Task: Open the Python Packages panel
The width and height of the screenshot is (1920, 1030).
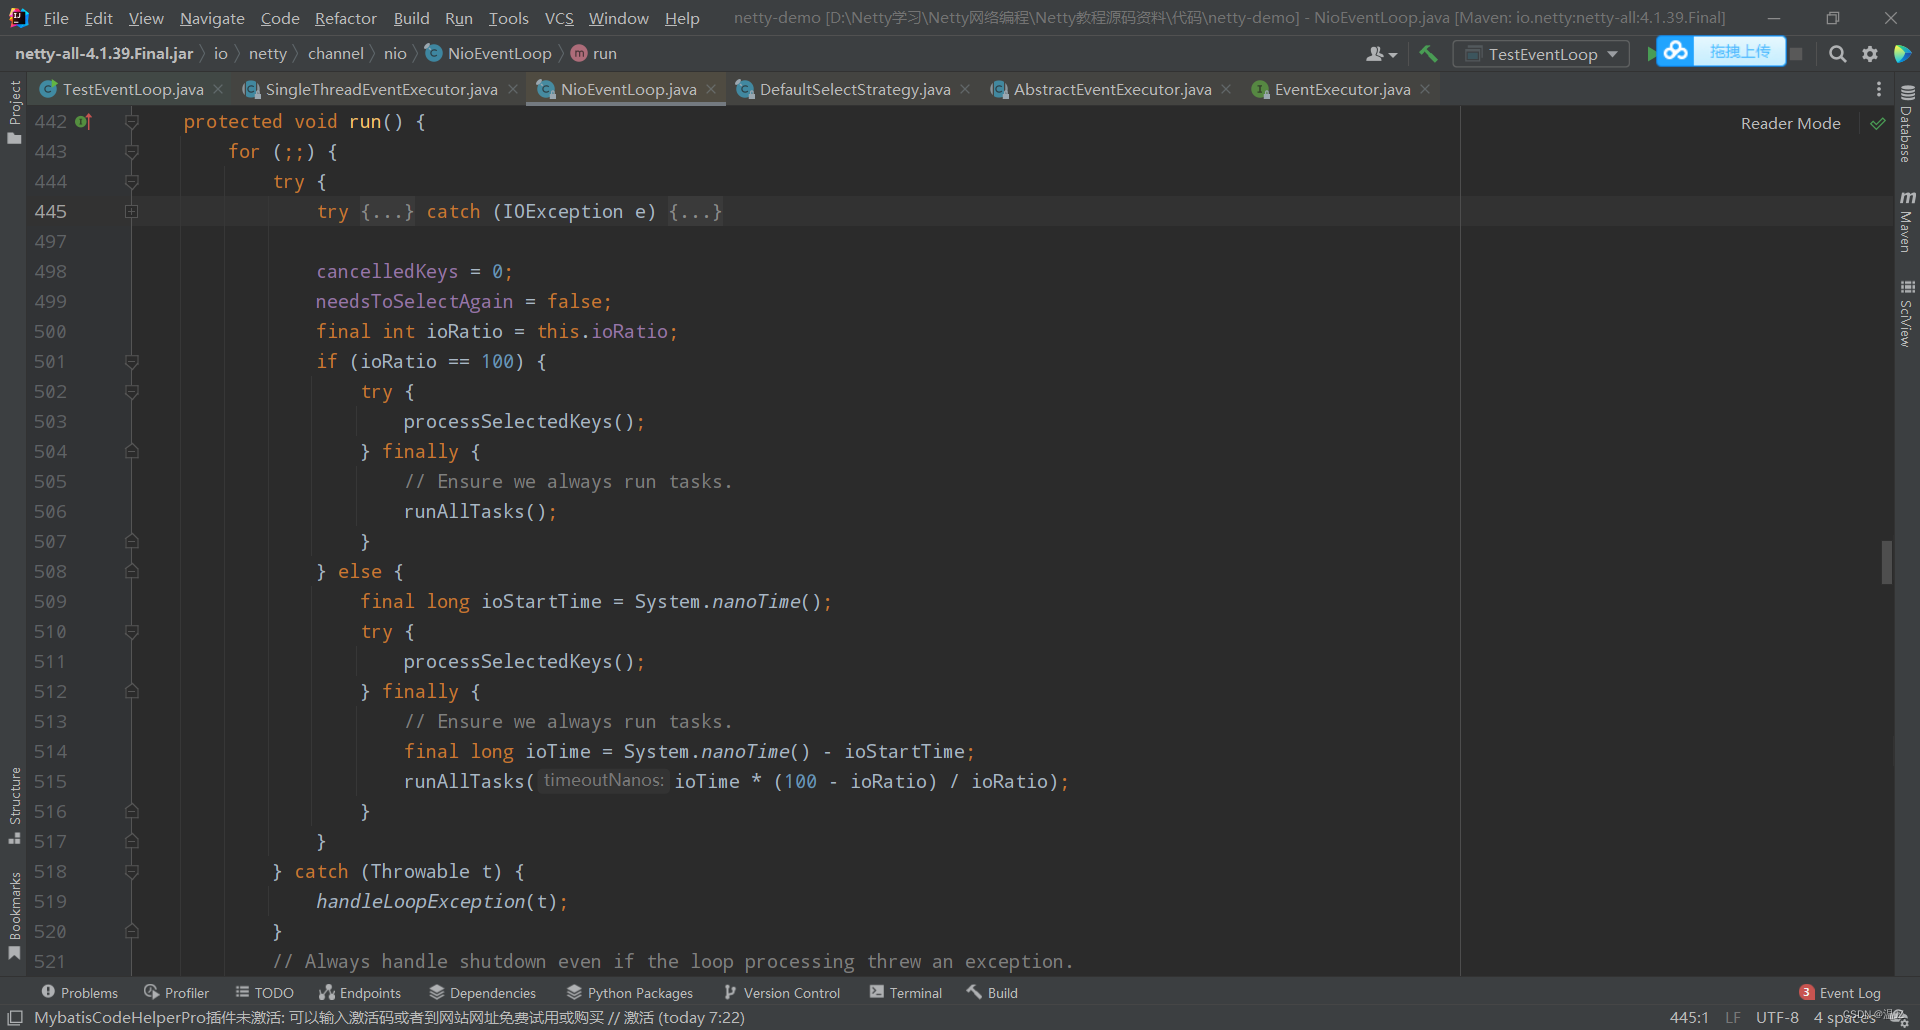Action: (x=630, y=992)
